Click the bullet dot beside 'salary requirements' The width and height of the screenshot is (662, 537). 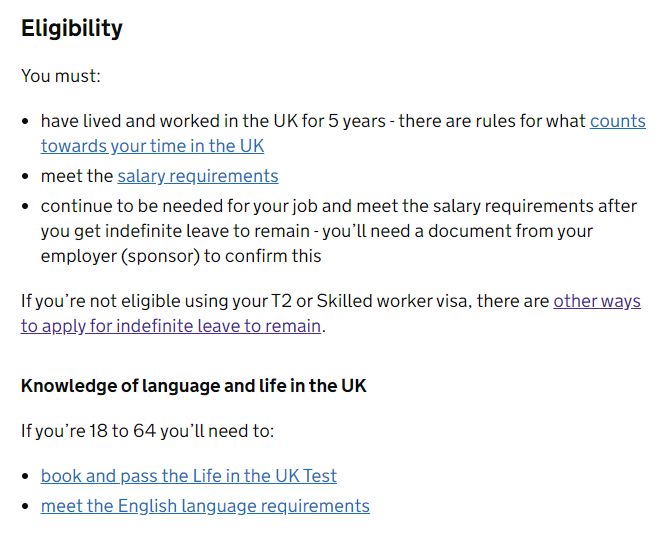coord(25,176)
